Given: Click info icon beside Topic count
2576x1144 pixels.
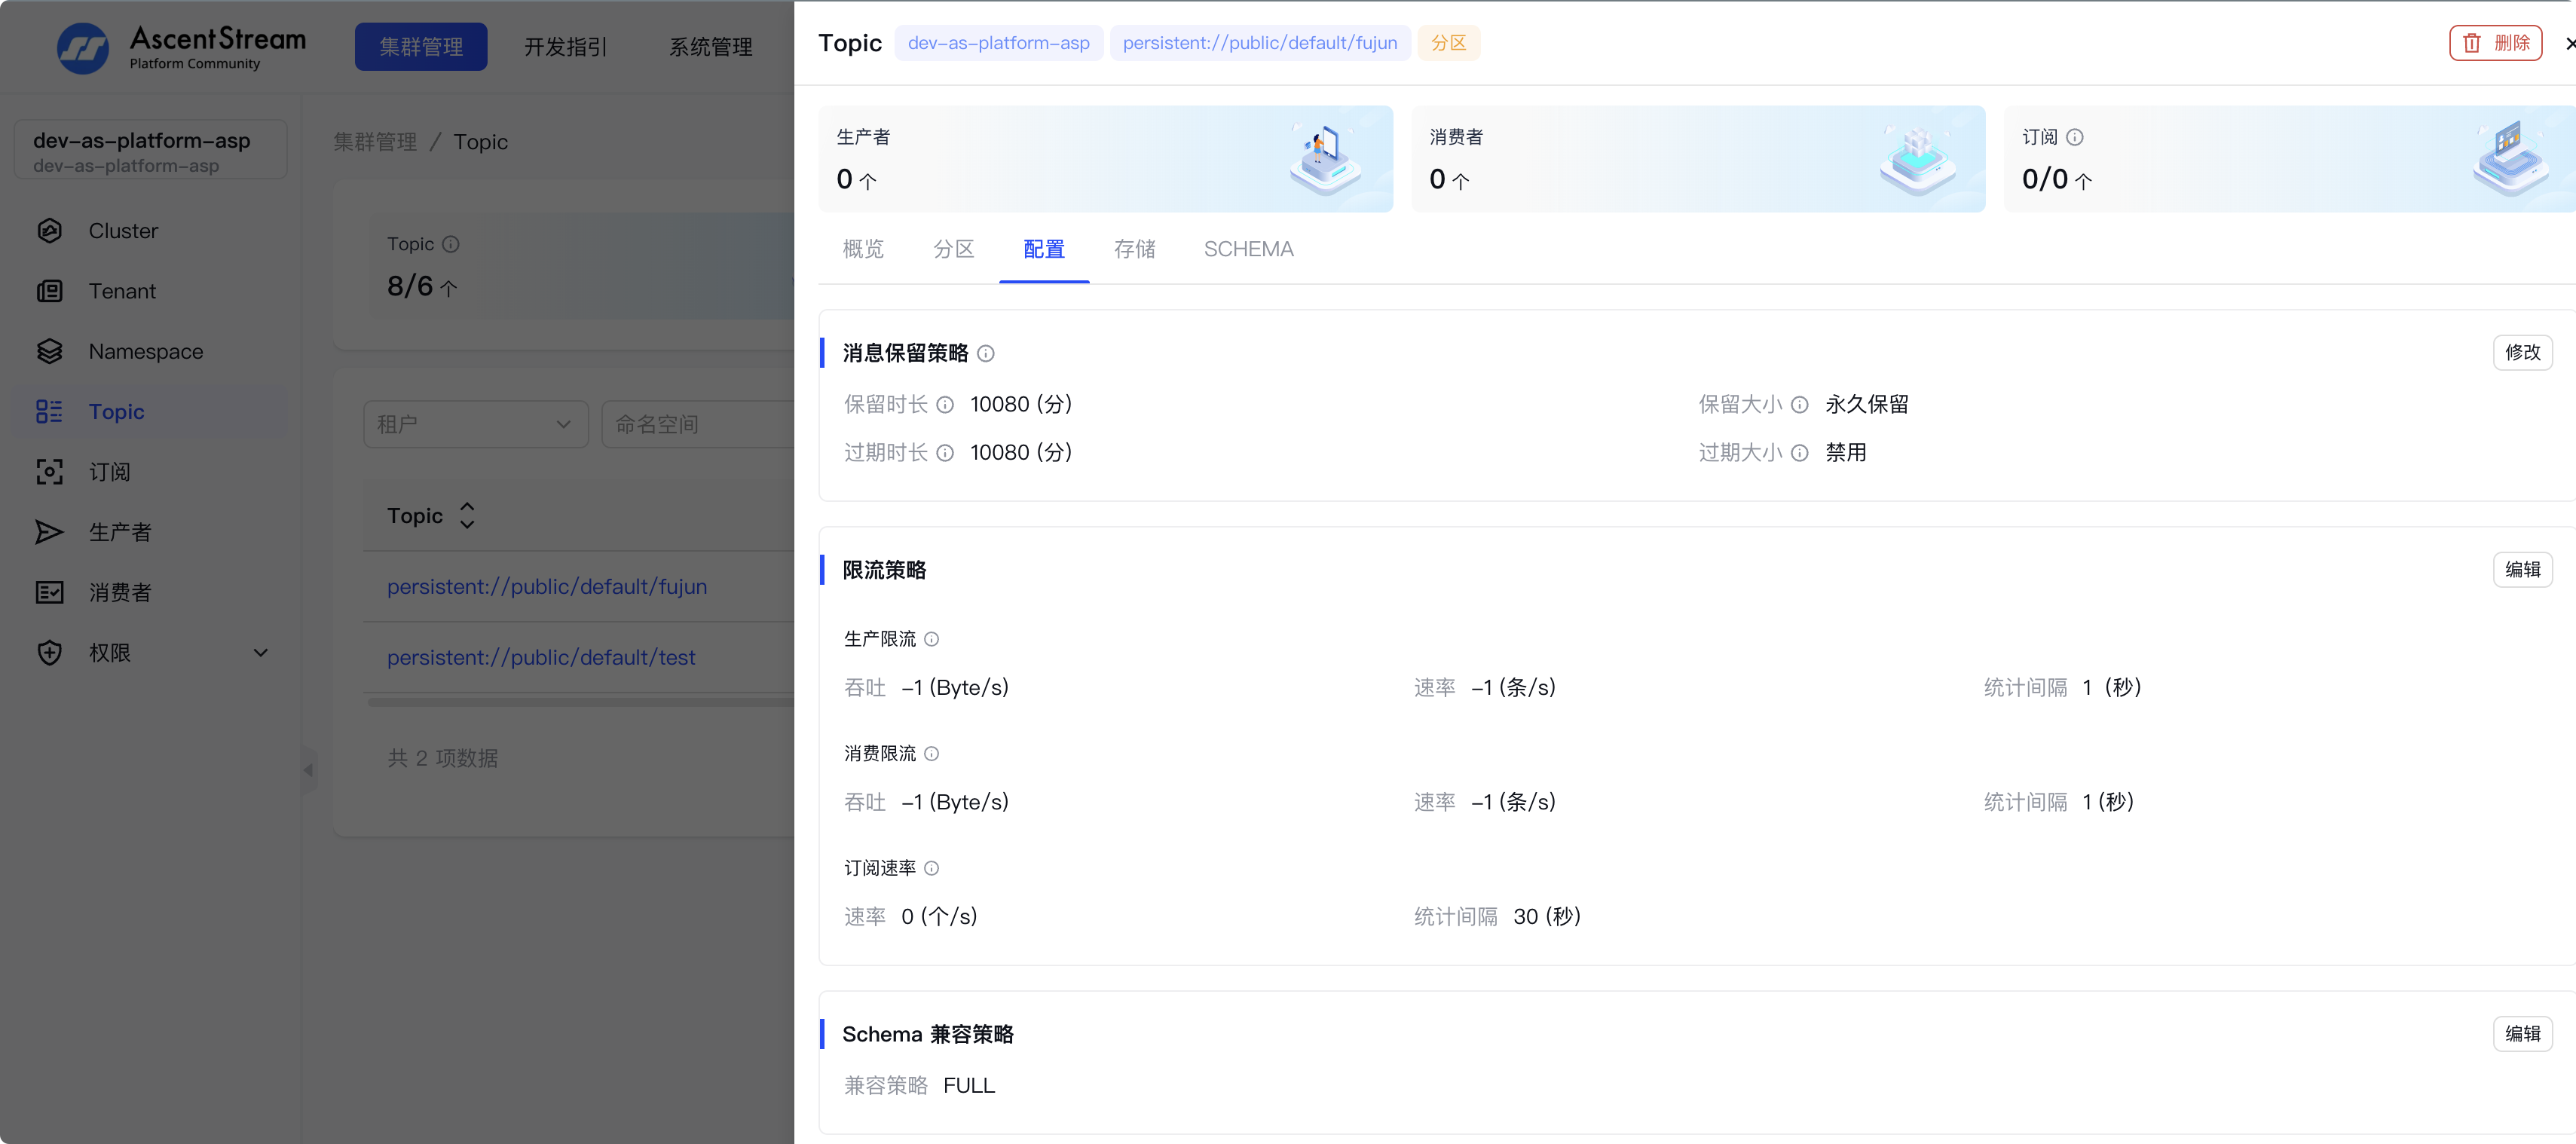Looking at the screenshot, I should 451,244.
